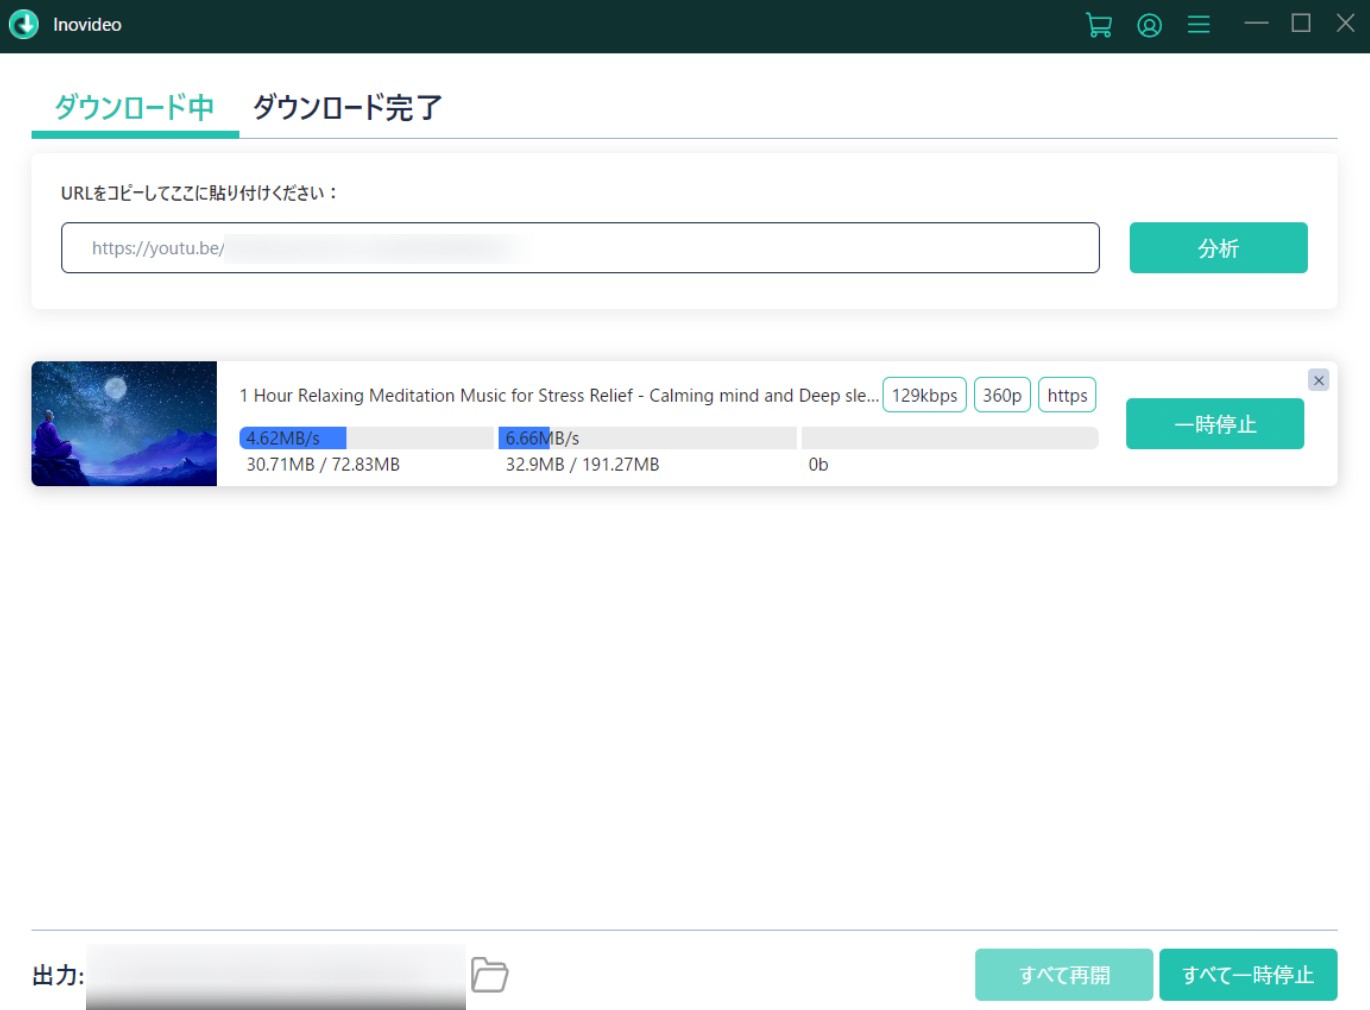Switch to the ダウンロード中 tab
1370x1010 pixels.
click(134, 107)
